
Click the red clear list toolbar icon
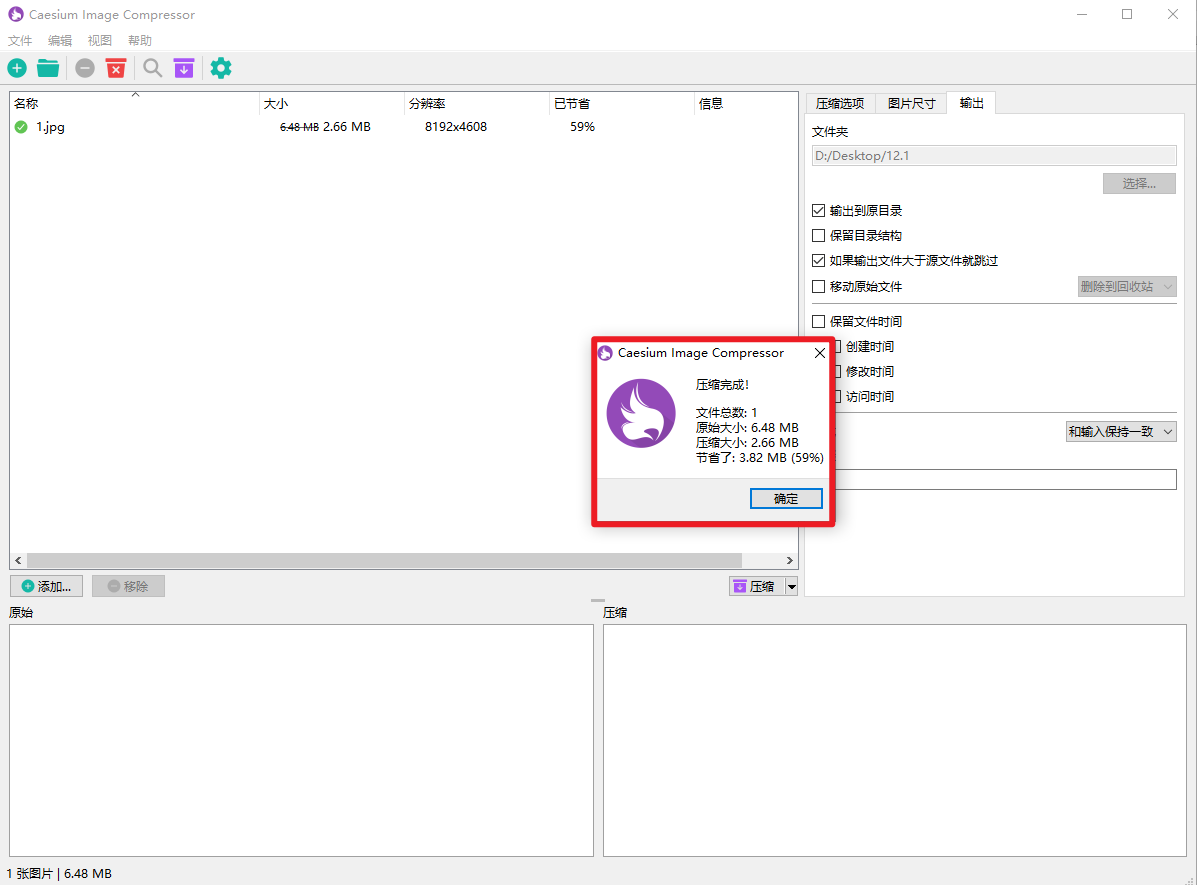116,68
